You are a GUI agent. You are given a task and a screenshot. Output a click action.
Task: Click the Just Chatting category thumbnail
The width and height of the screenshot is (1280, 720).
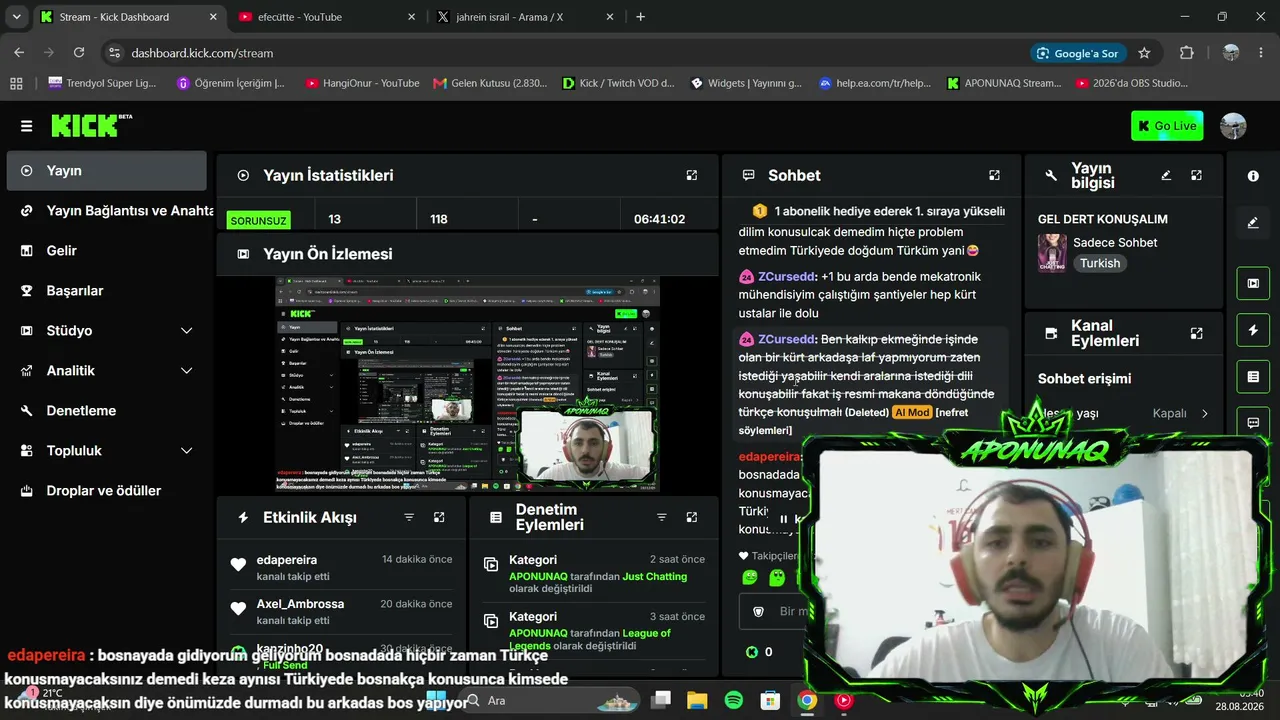point(1052,253)
